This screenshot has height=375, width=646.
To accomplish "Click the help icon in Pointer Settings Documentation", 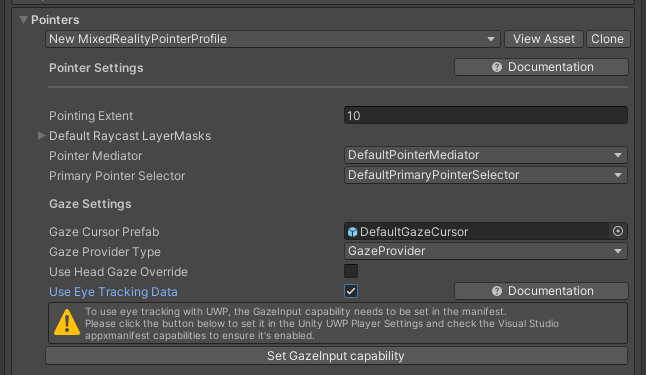I will [497, 67].
